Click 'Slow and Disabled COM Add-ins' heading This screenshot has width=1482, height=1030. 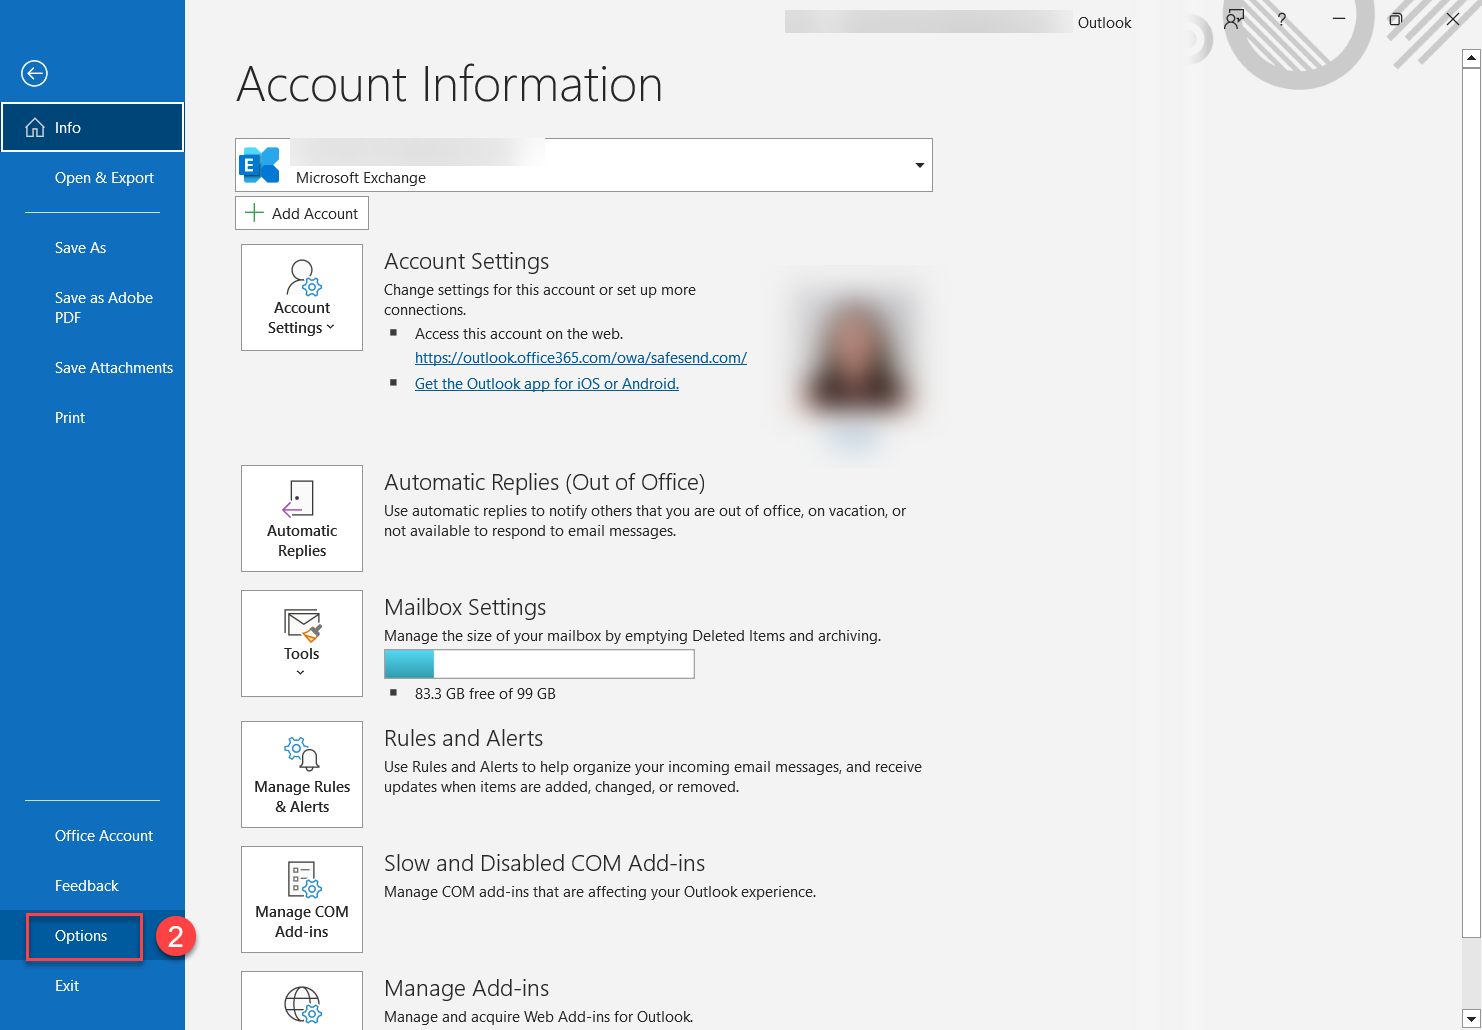[x=545, y=863]
